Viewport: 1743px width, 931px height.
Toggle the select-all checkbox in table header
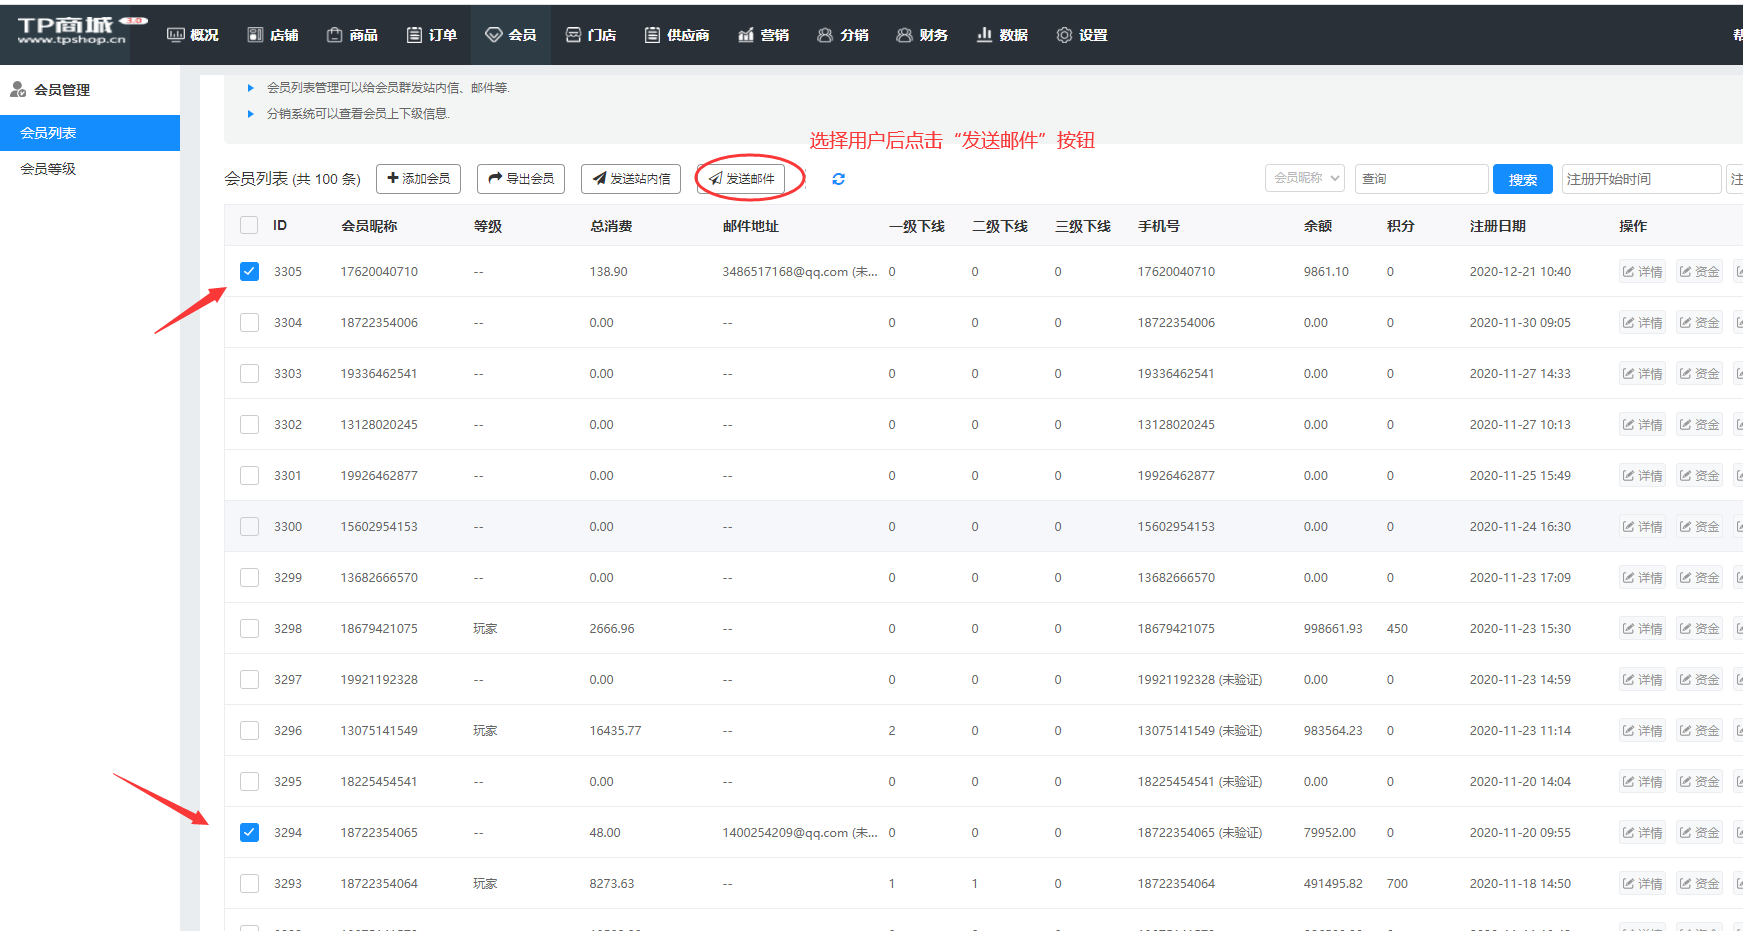pos(249,226)
